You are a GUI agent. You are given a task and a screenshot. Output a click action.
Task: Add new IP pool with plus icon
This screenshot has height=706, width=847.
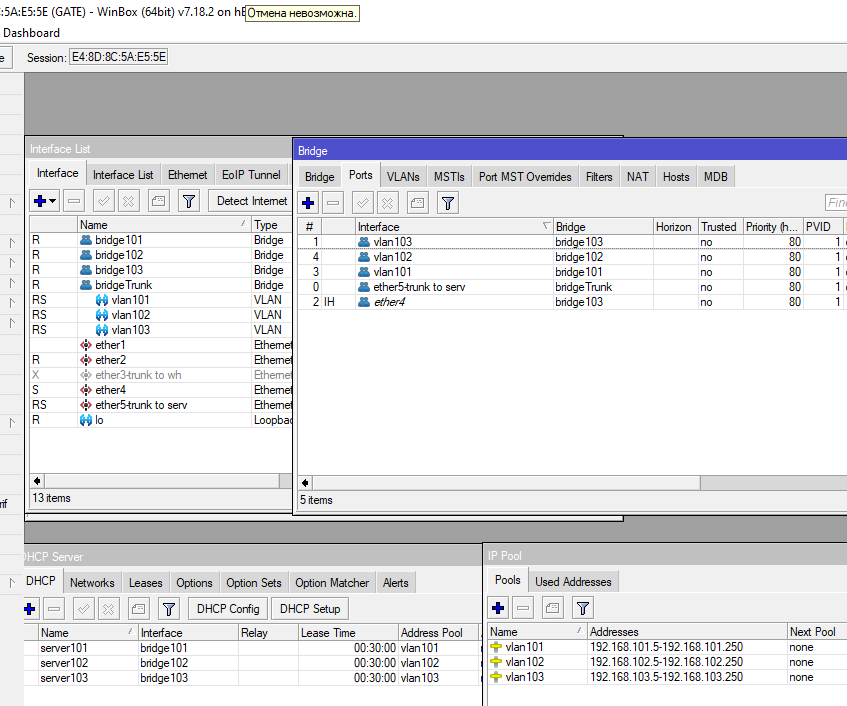coord(498,608)
